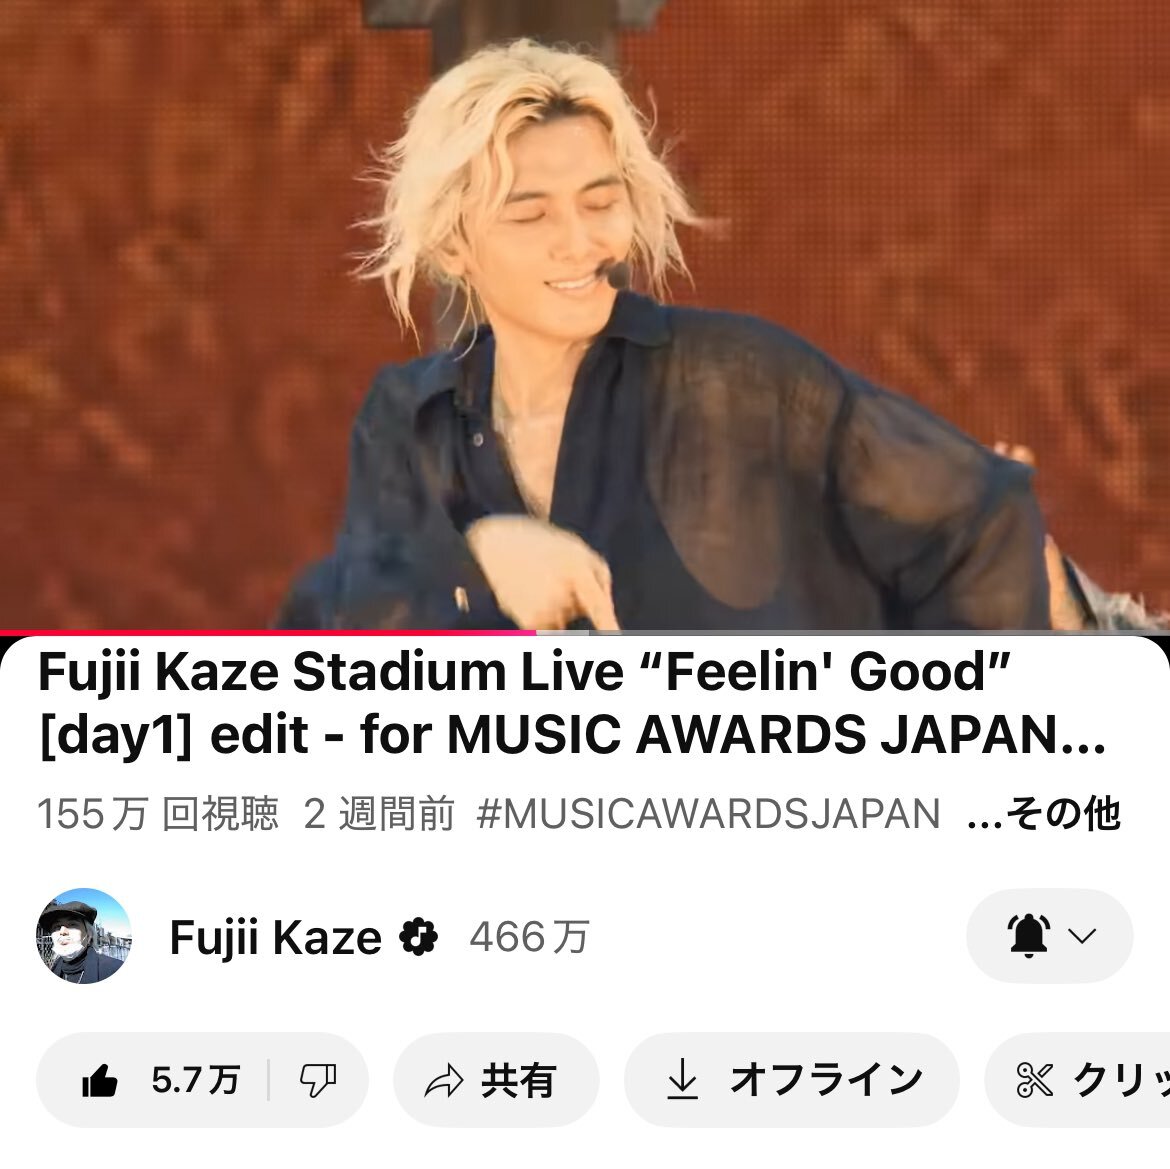1170x1169 pixels.
Task: Tap the offline download arrow icon
Action: pos(682,1079)
